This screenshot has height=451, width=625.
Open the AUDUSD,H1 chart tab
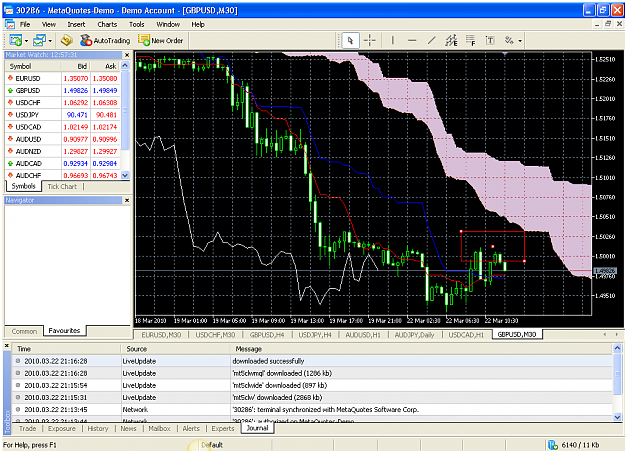pos(363,335)
